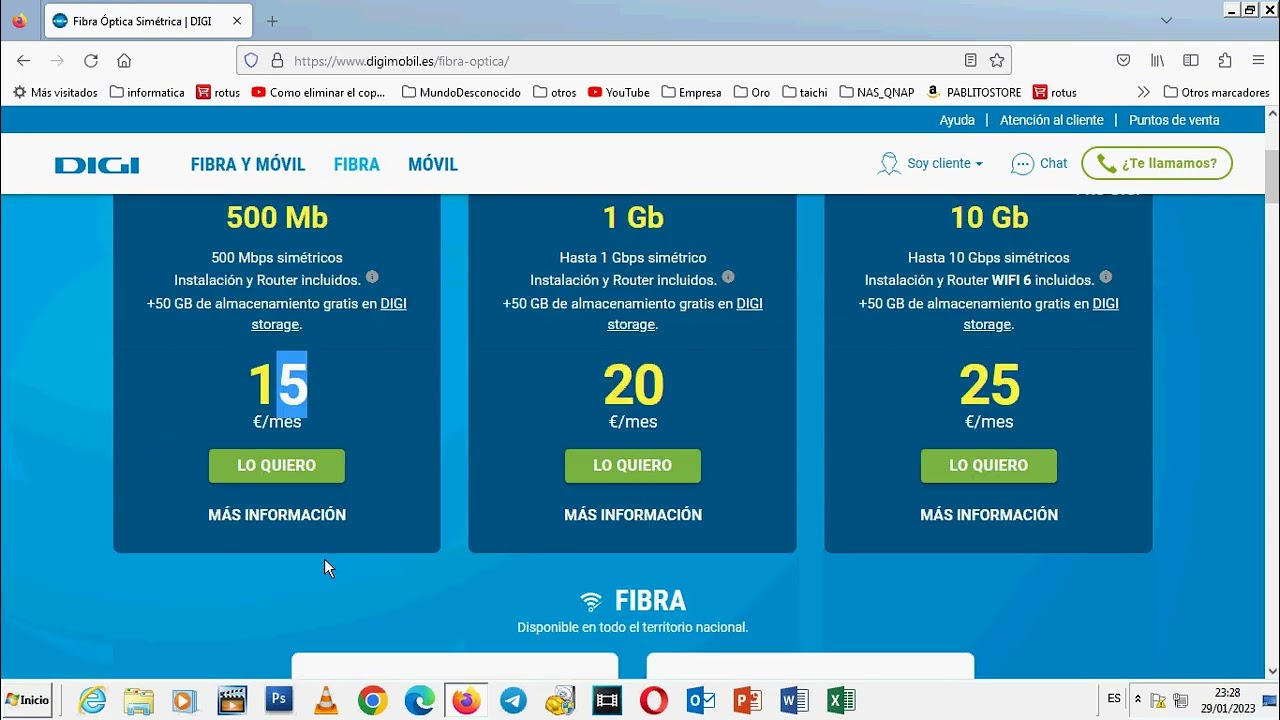Click LO QUIERO for 10 Gb plan
The width and height of the screenshot is (1280, 720).
pos(989,466)
